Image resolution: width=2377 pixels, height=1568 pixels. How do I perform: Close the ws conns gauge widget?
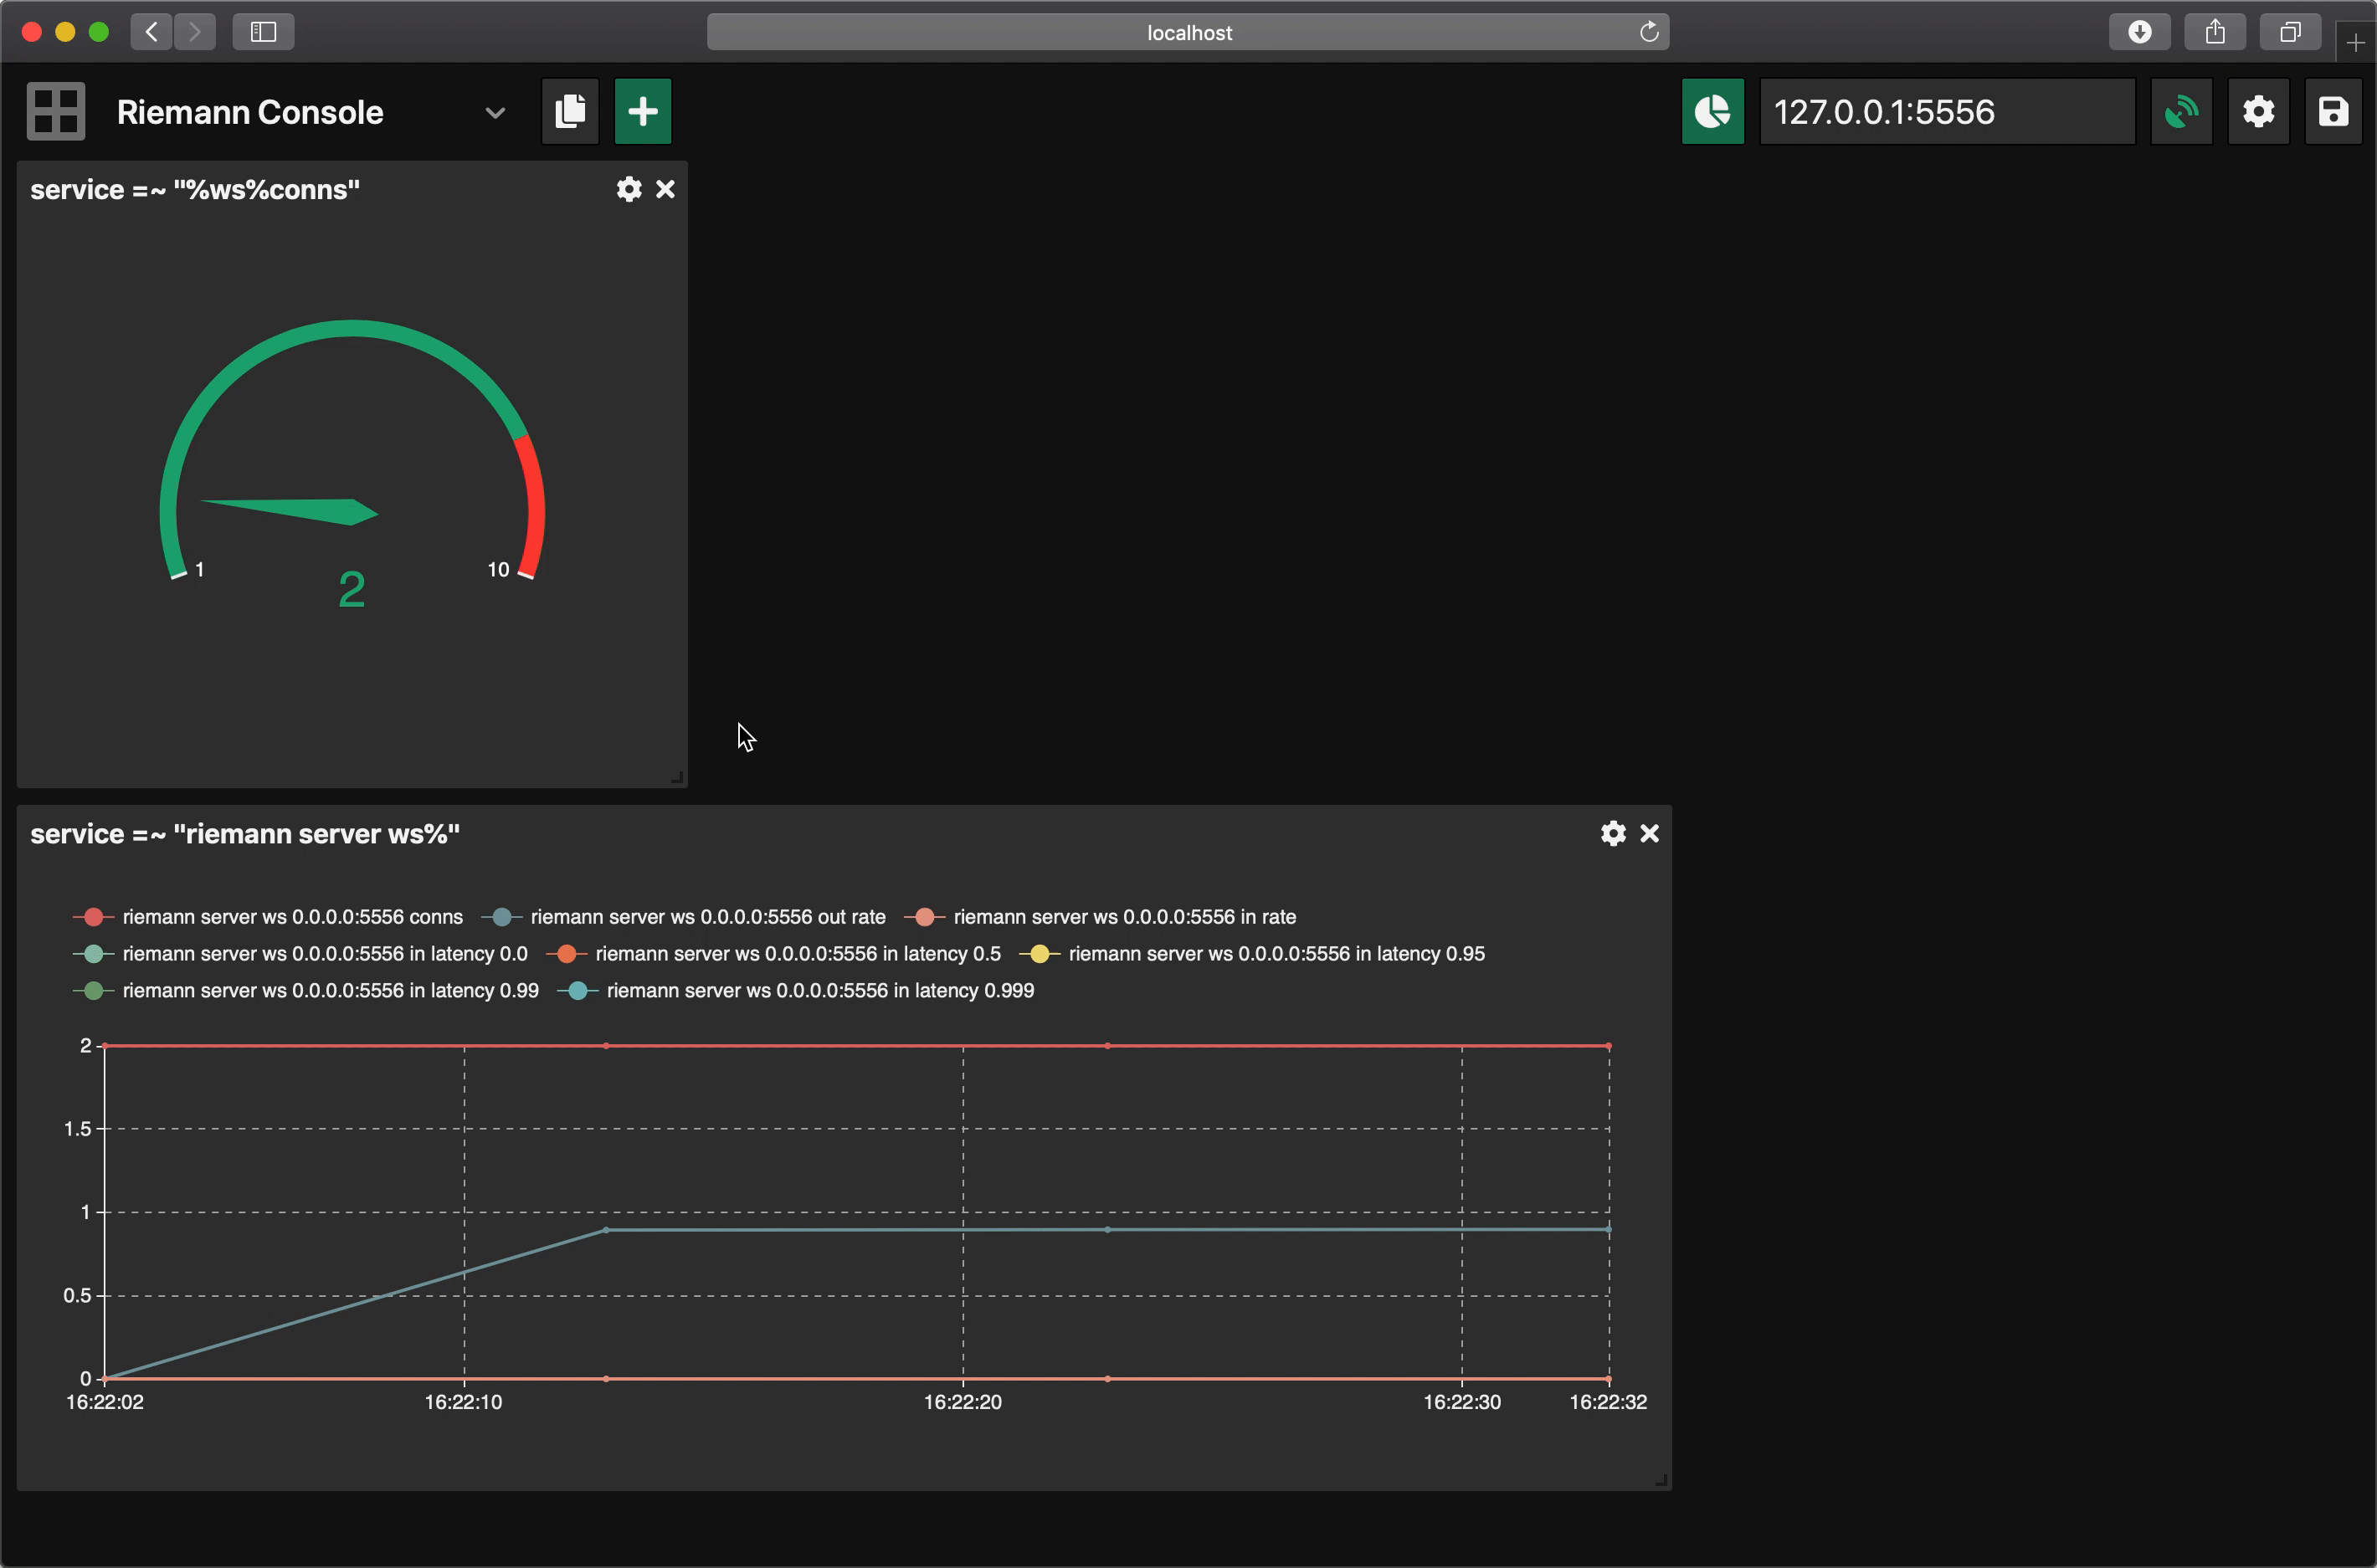coord(665,189)
